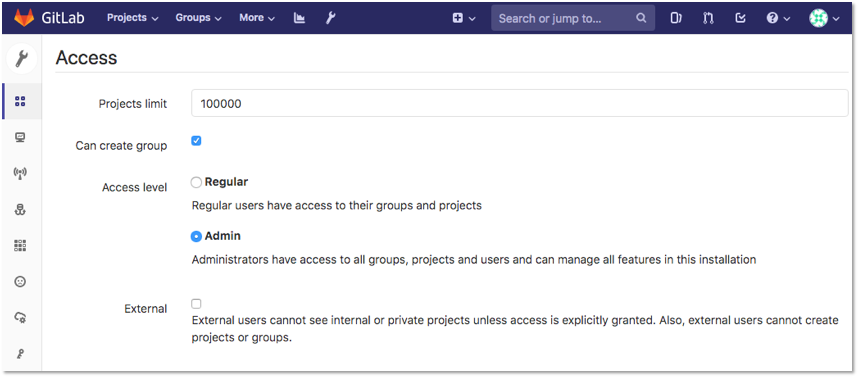Viewport: 859px width, 378px height.
Task: Click the magnifier icon in search box
Action: [641, 18]
